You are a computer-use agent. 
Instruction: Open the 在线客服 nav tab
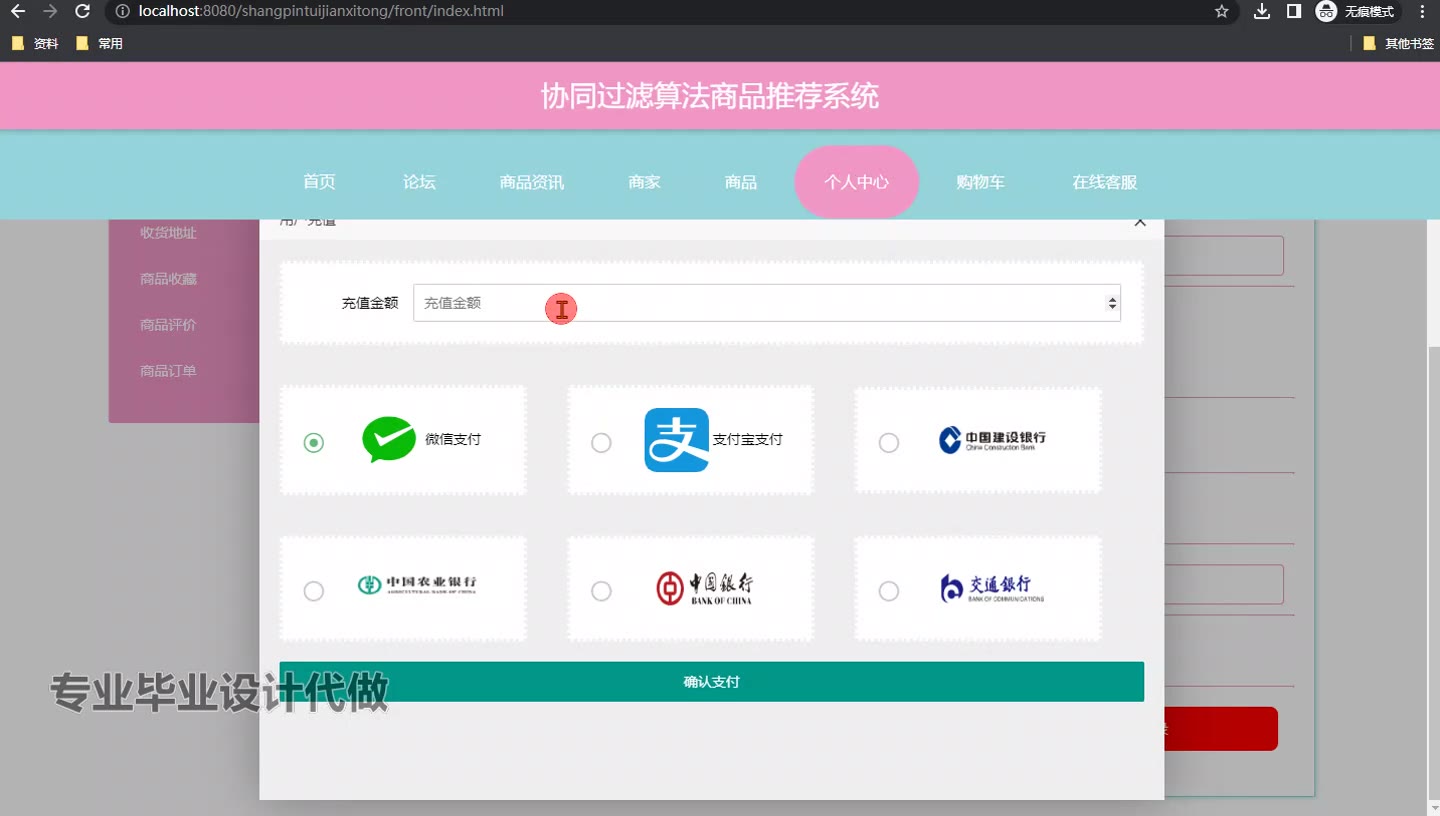pyautogui.click(x=1105, y=182)
